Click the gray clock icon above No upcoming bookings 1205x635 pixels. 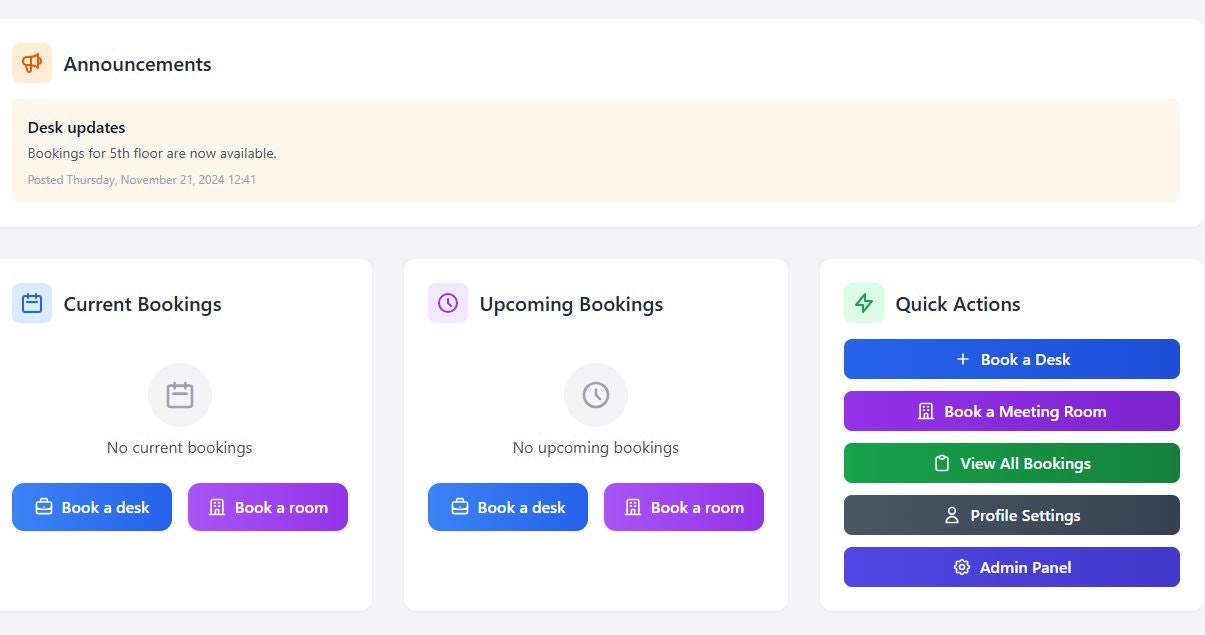point(596,395)
